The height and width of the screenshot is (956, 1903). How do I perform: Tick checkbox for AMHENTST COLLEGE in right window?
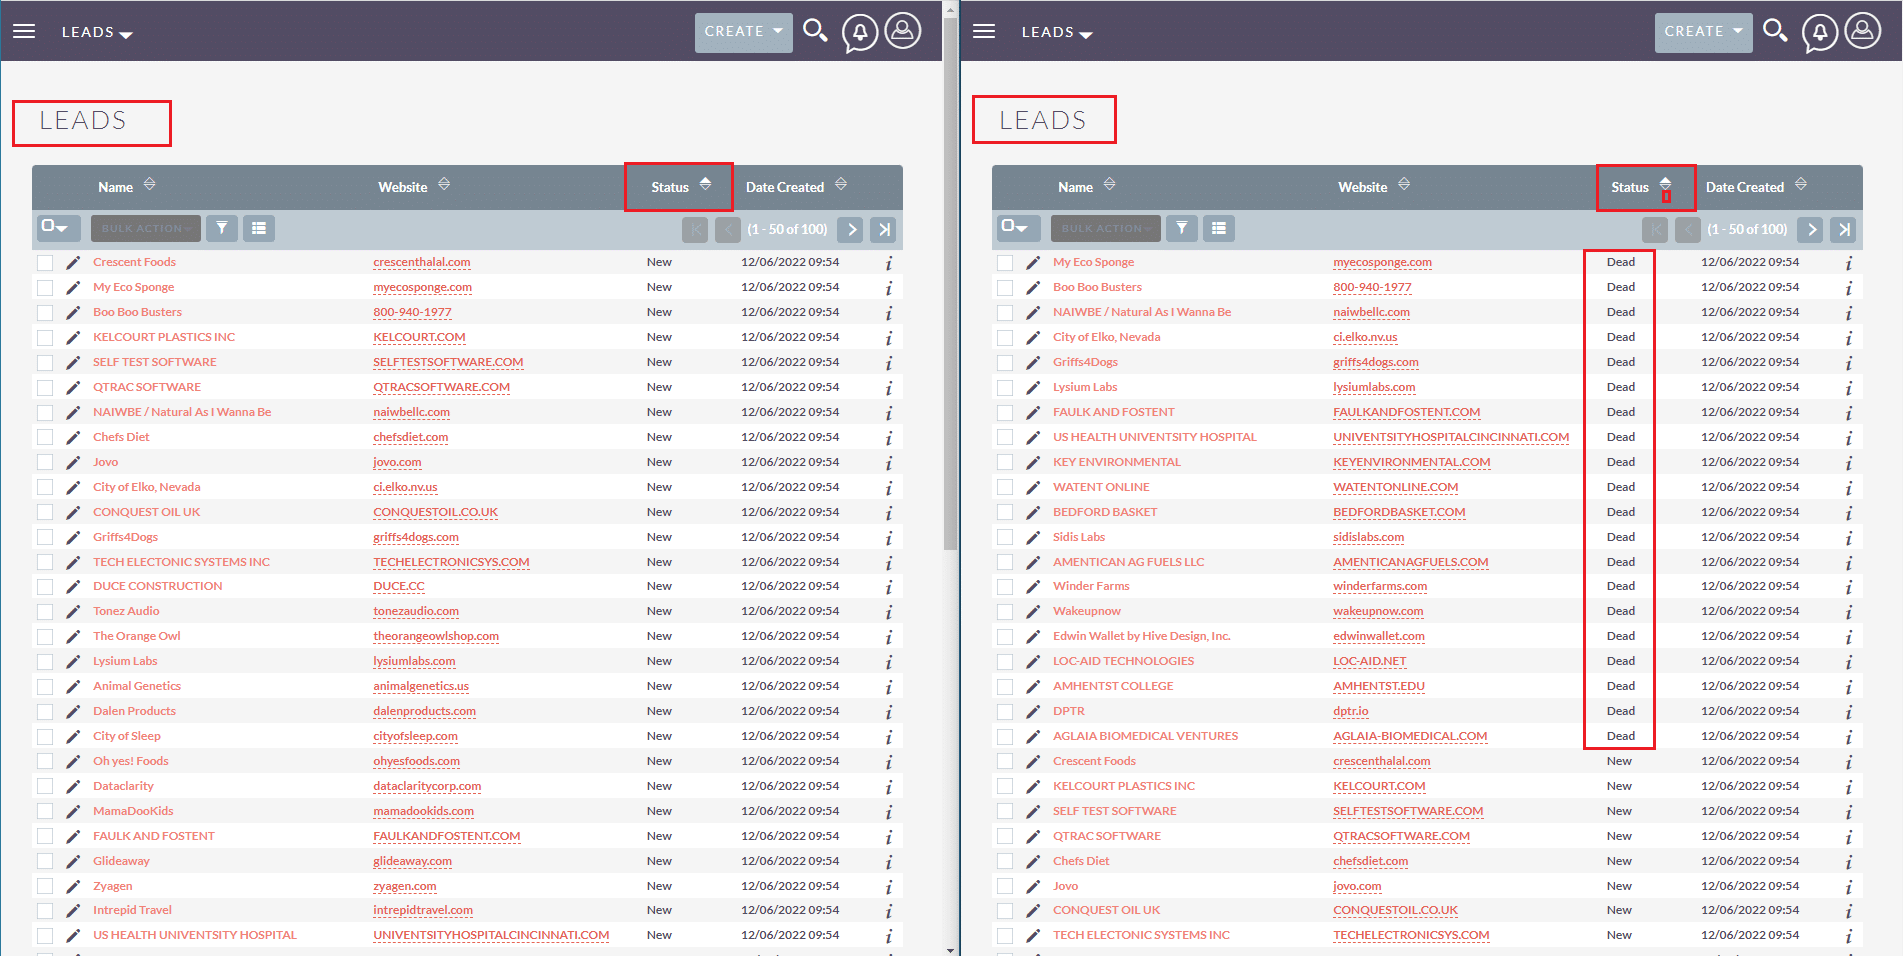pos(1005,687)
